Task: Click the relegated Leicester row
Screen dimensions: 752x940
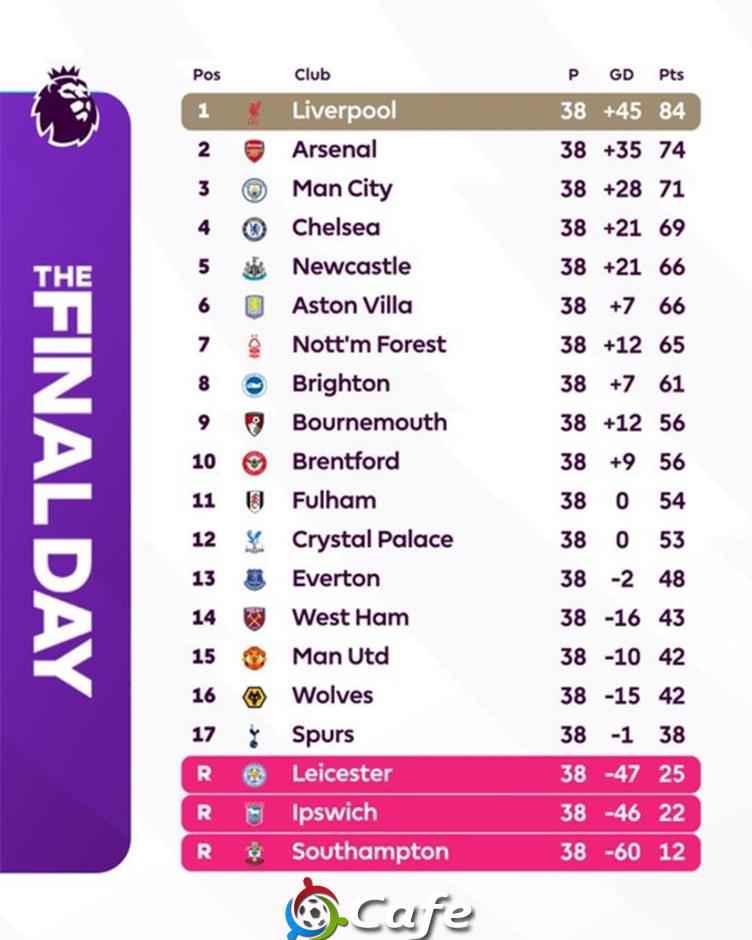Action: (x=441, y=774)
